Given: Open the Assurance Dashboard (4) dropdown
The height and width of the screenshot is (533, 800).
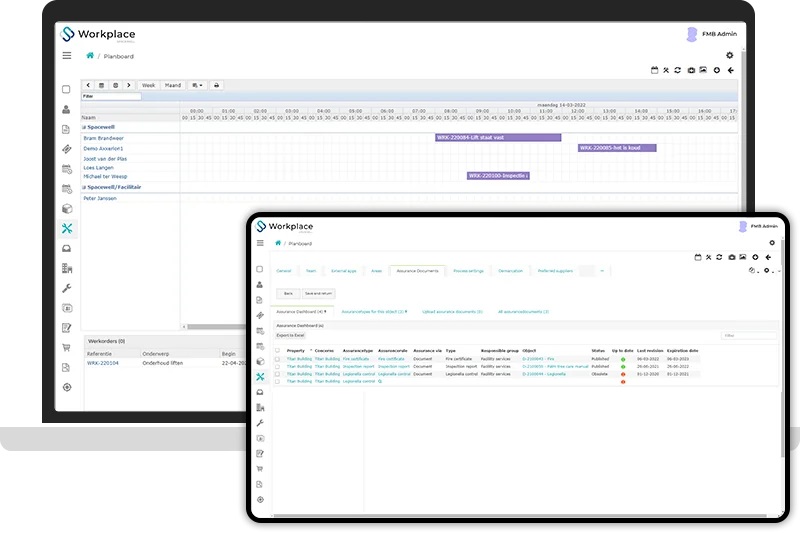Looking at the screenshot, I should (302, 312).
